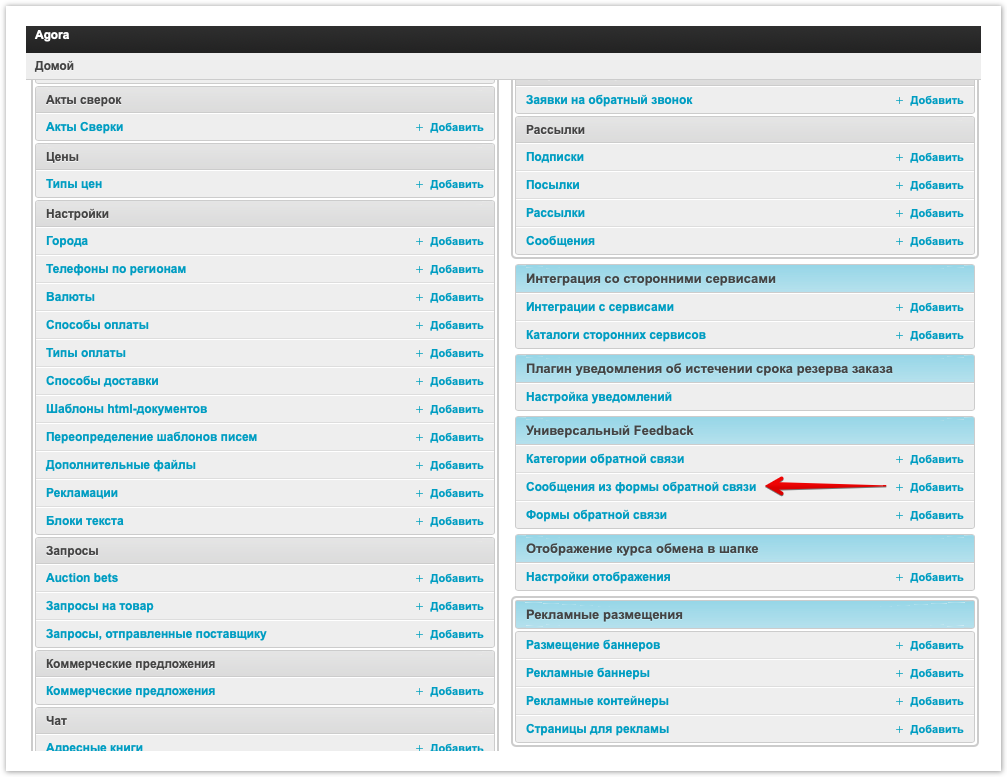Open Интеграции с сервисами

pyautogui.click(x=600, y=307)
